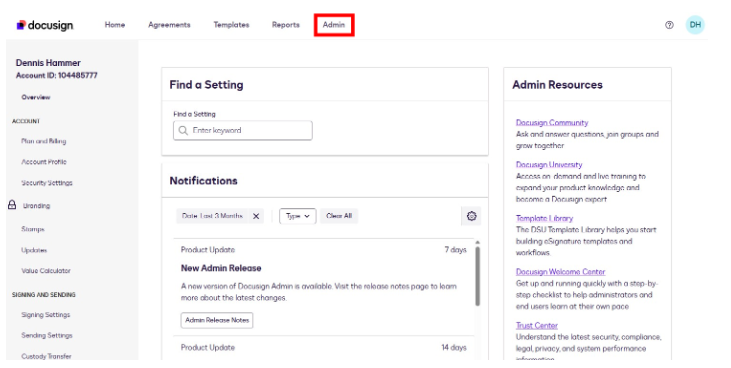Open the DH user avatar menu
The height and width of the screenshot is (368, 731).
tap(695, 25)
